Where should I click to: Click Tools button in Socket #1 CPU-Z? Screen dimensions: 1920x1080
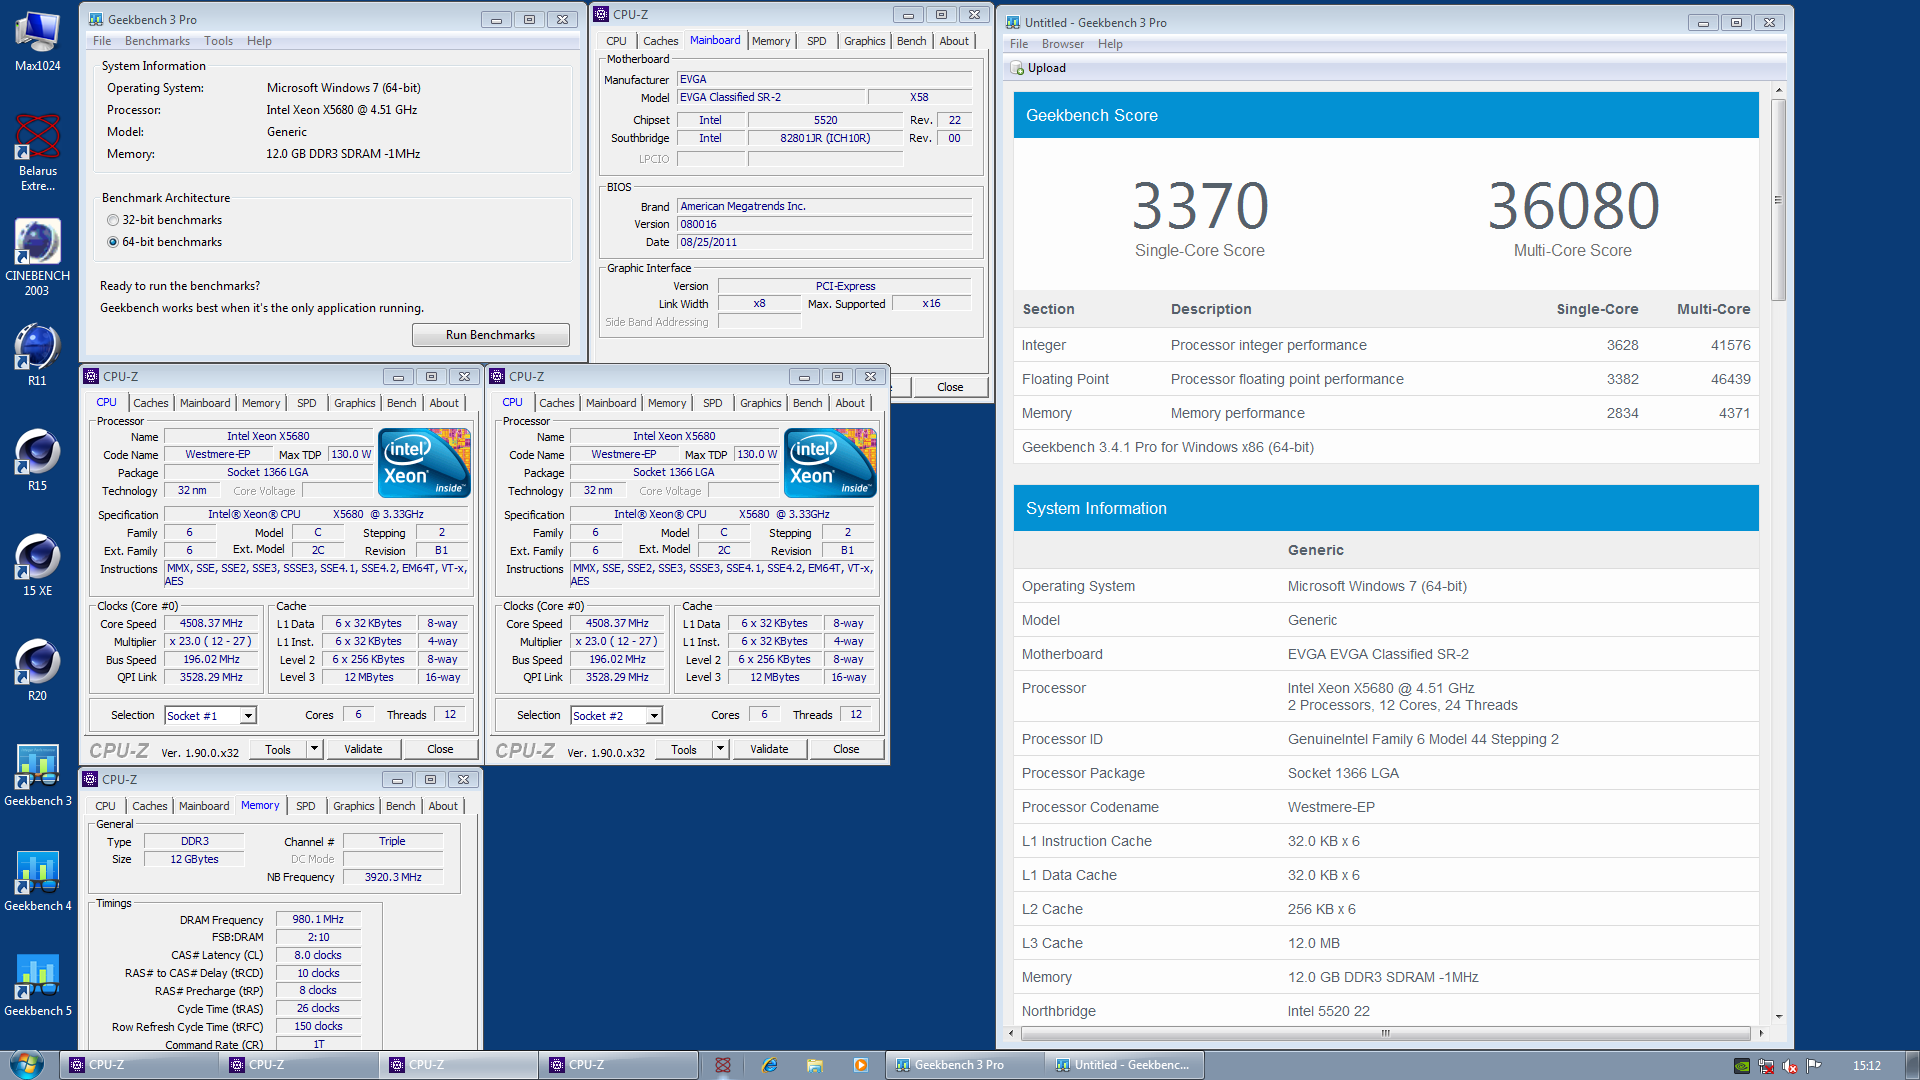[278, 749]
